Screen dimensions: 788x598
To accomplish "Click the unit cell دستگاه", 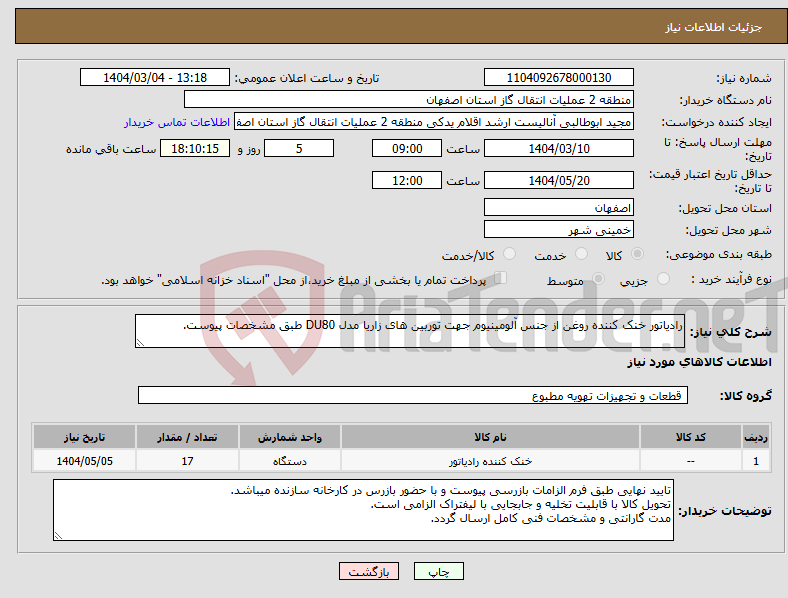I will tap(290, 461).
